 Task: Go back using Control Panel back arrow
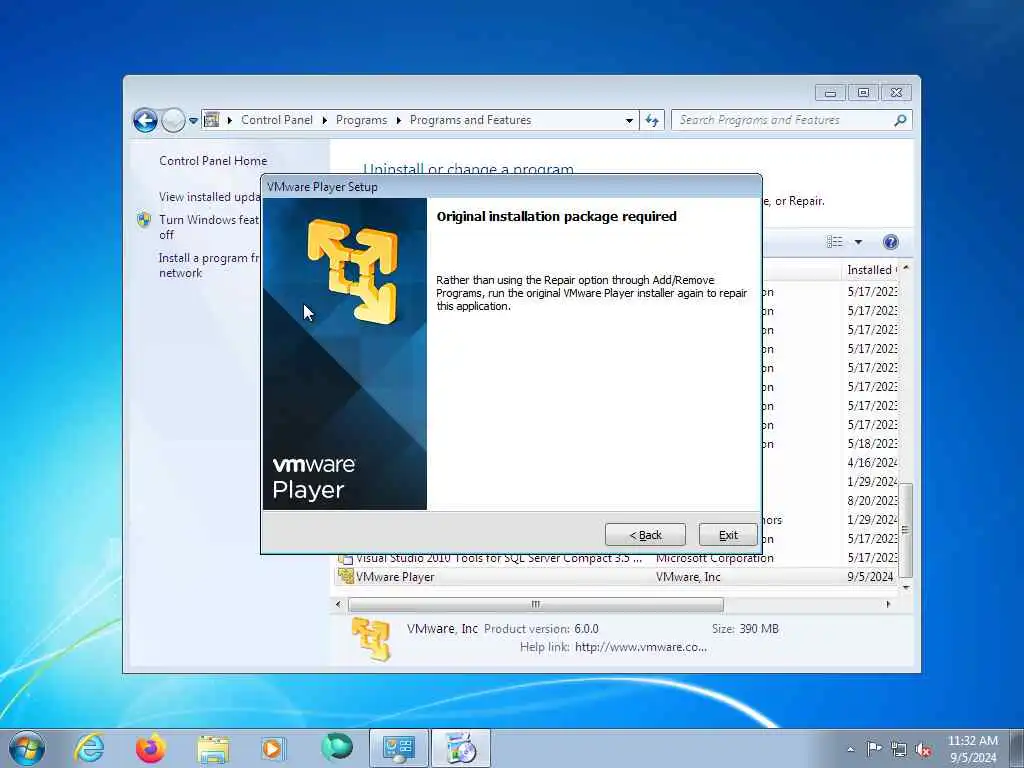[x=145, y=120]
